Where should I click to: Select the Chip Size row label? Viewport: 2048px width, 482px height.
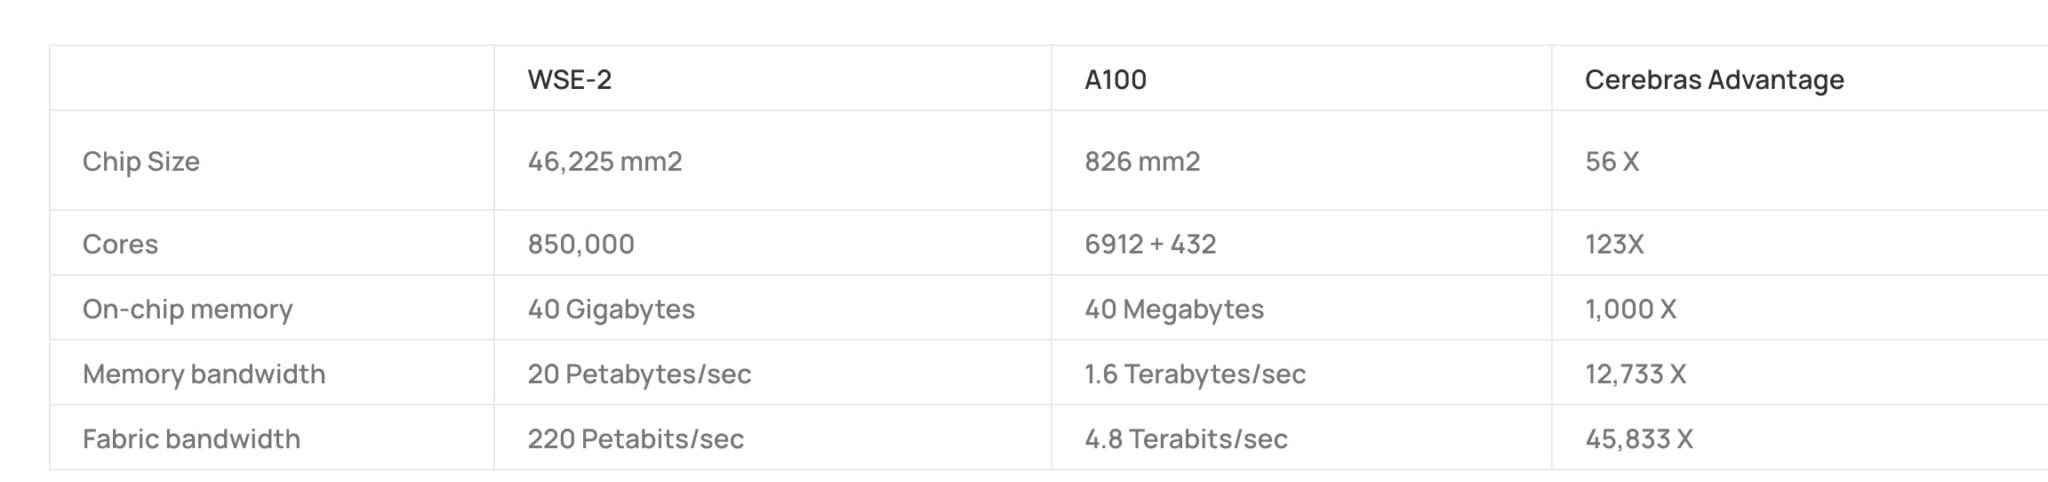click(141, 162)
